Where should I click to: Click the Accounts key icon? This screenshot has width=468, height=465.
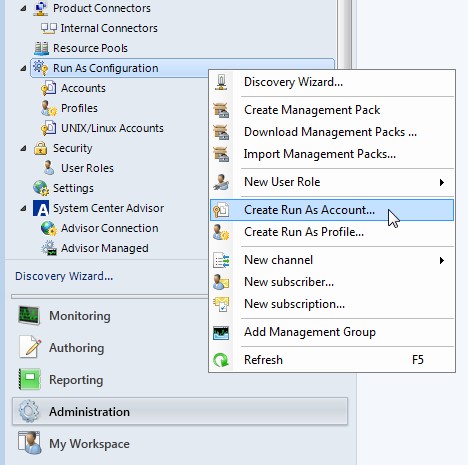[x=48, y=88]
